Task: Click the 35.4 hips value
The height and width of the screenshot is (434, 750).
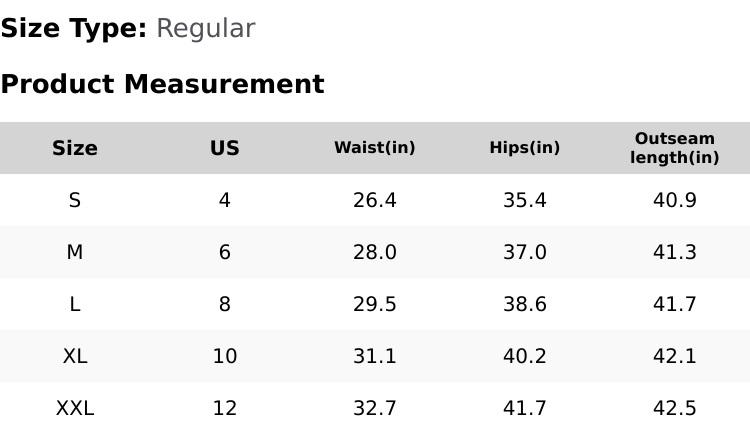Action: pyautogui.click(x=525, y=200)
